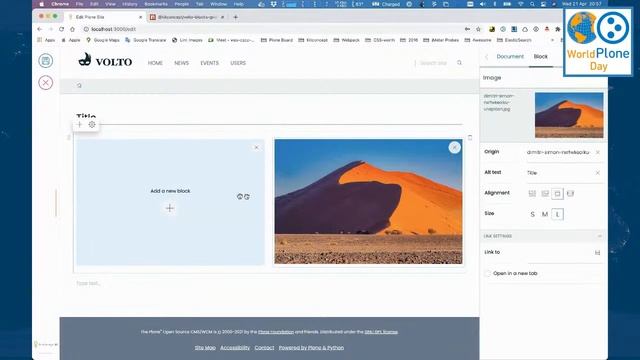Viewport: 640px width, 360px height.
Task: Clear the image with the round X button
Action: click(x=454, y=147)
